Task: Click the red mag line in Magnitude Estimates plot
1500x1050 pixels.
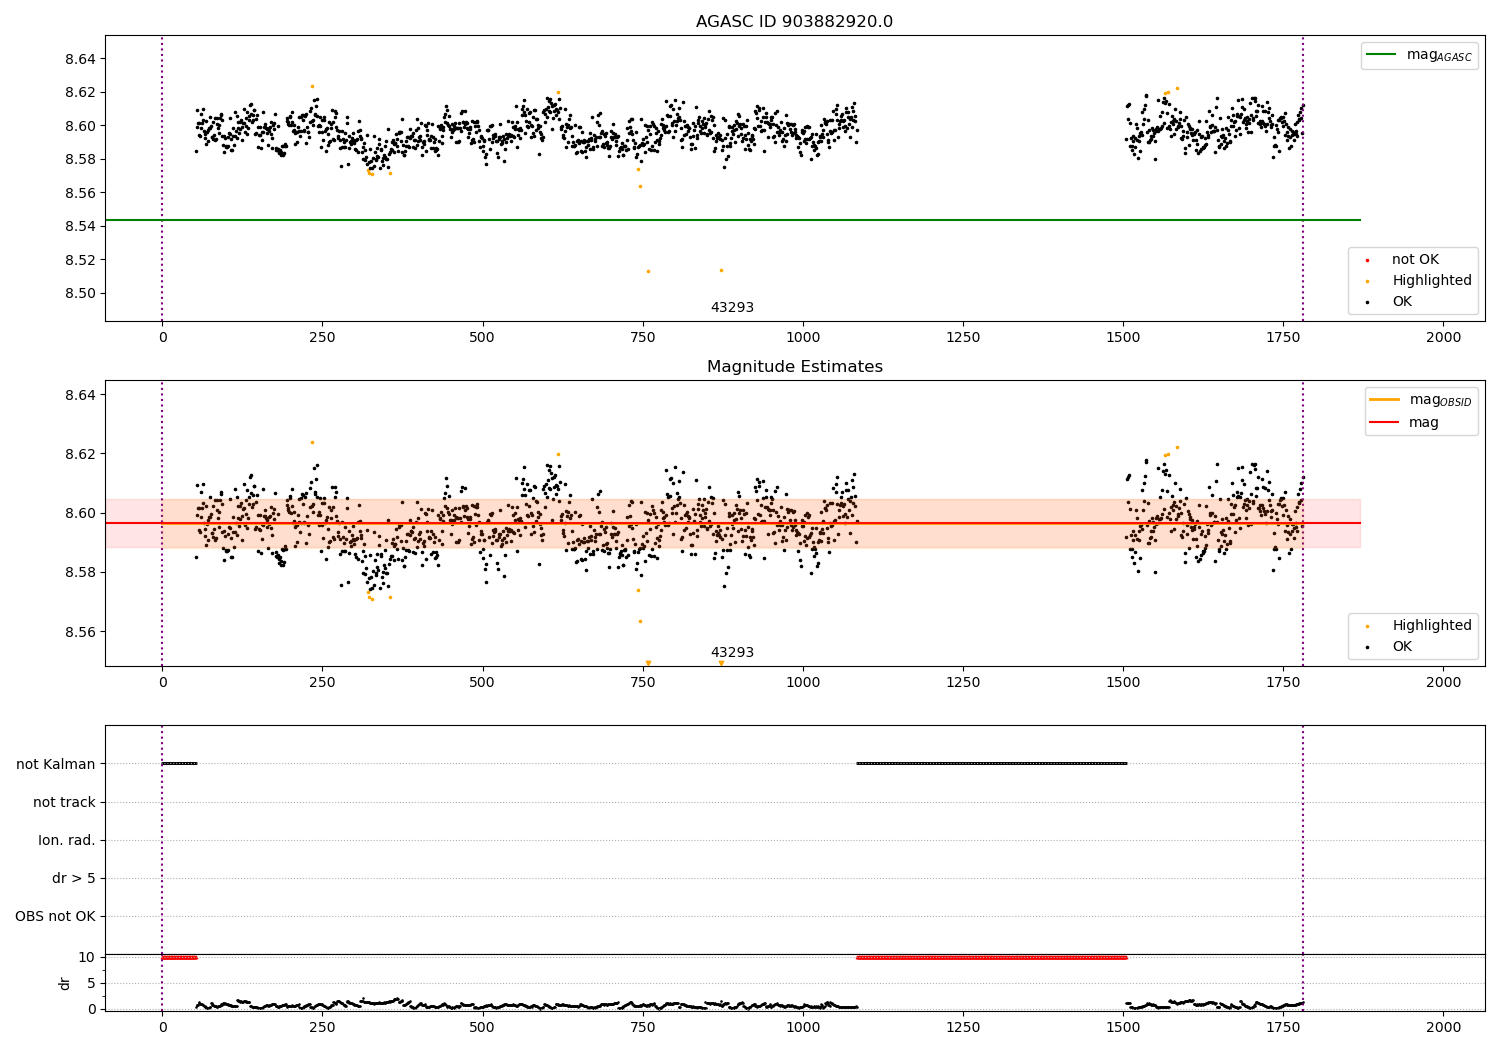Action: [732, 523]
